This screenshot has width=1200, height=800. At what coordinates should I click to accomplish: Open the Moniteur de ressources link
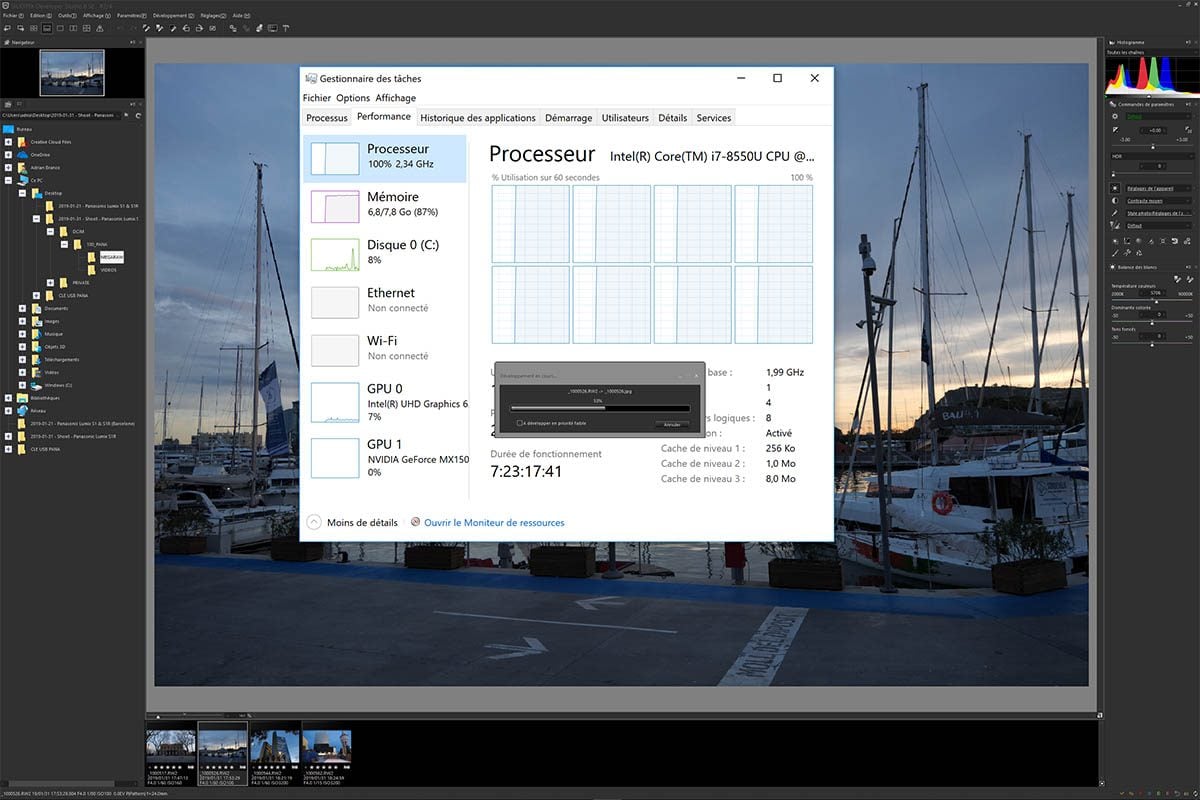[494, 522]
